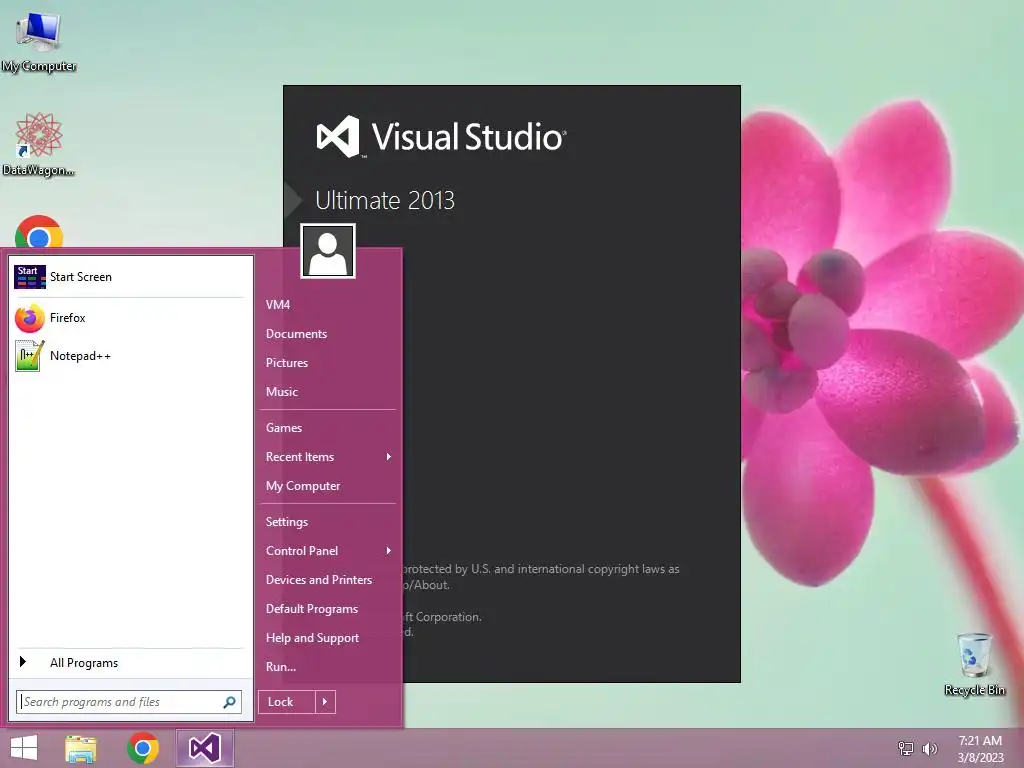
Task: Expand the Control Panel submenu arrow
Action: (389, 551)
